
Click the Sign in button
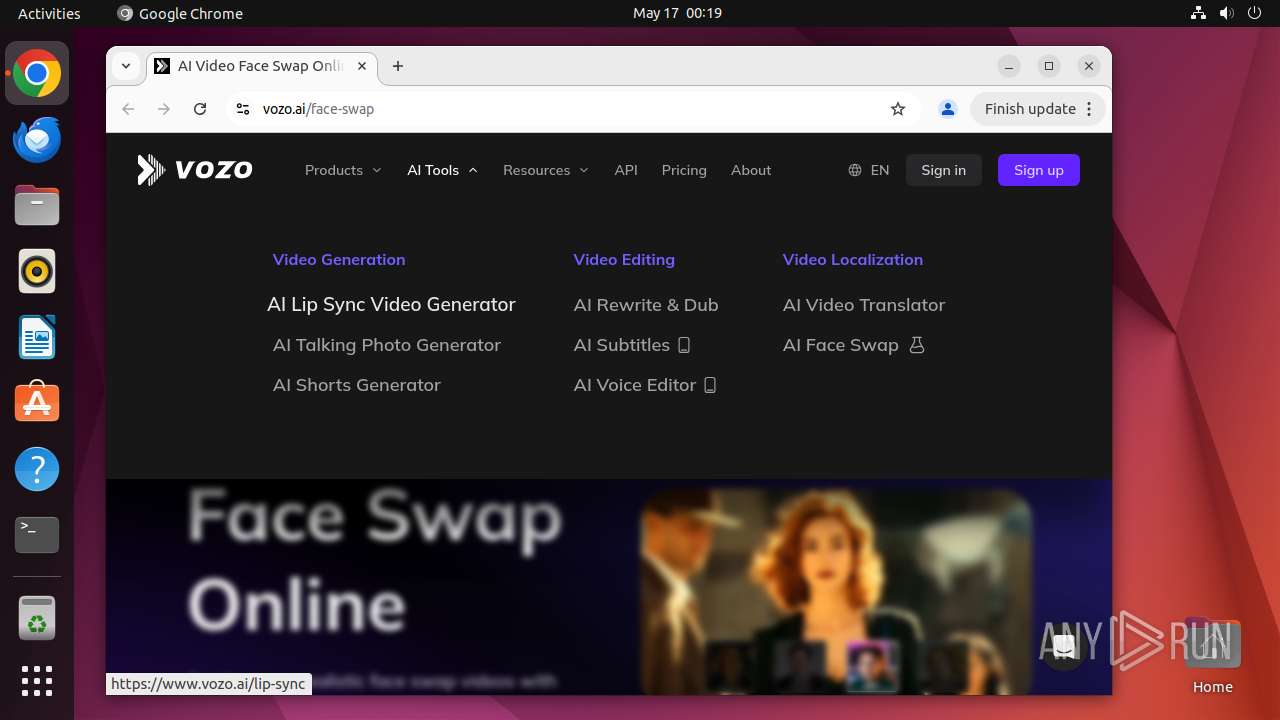click(x=943, y=170)
